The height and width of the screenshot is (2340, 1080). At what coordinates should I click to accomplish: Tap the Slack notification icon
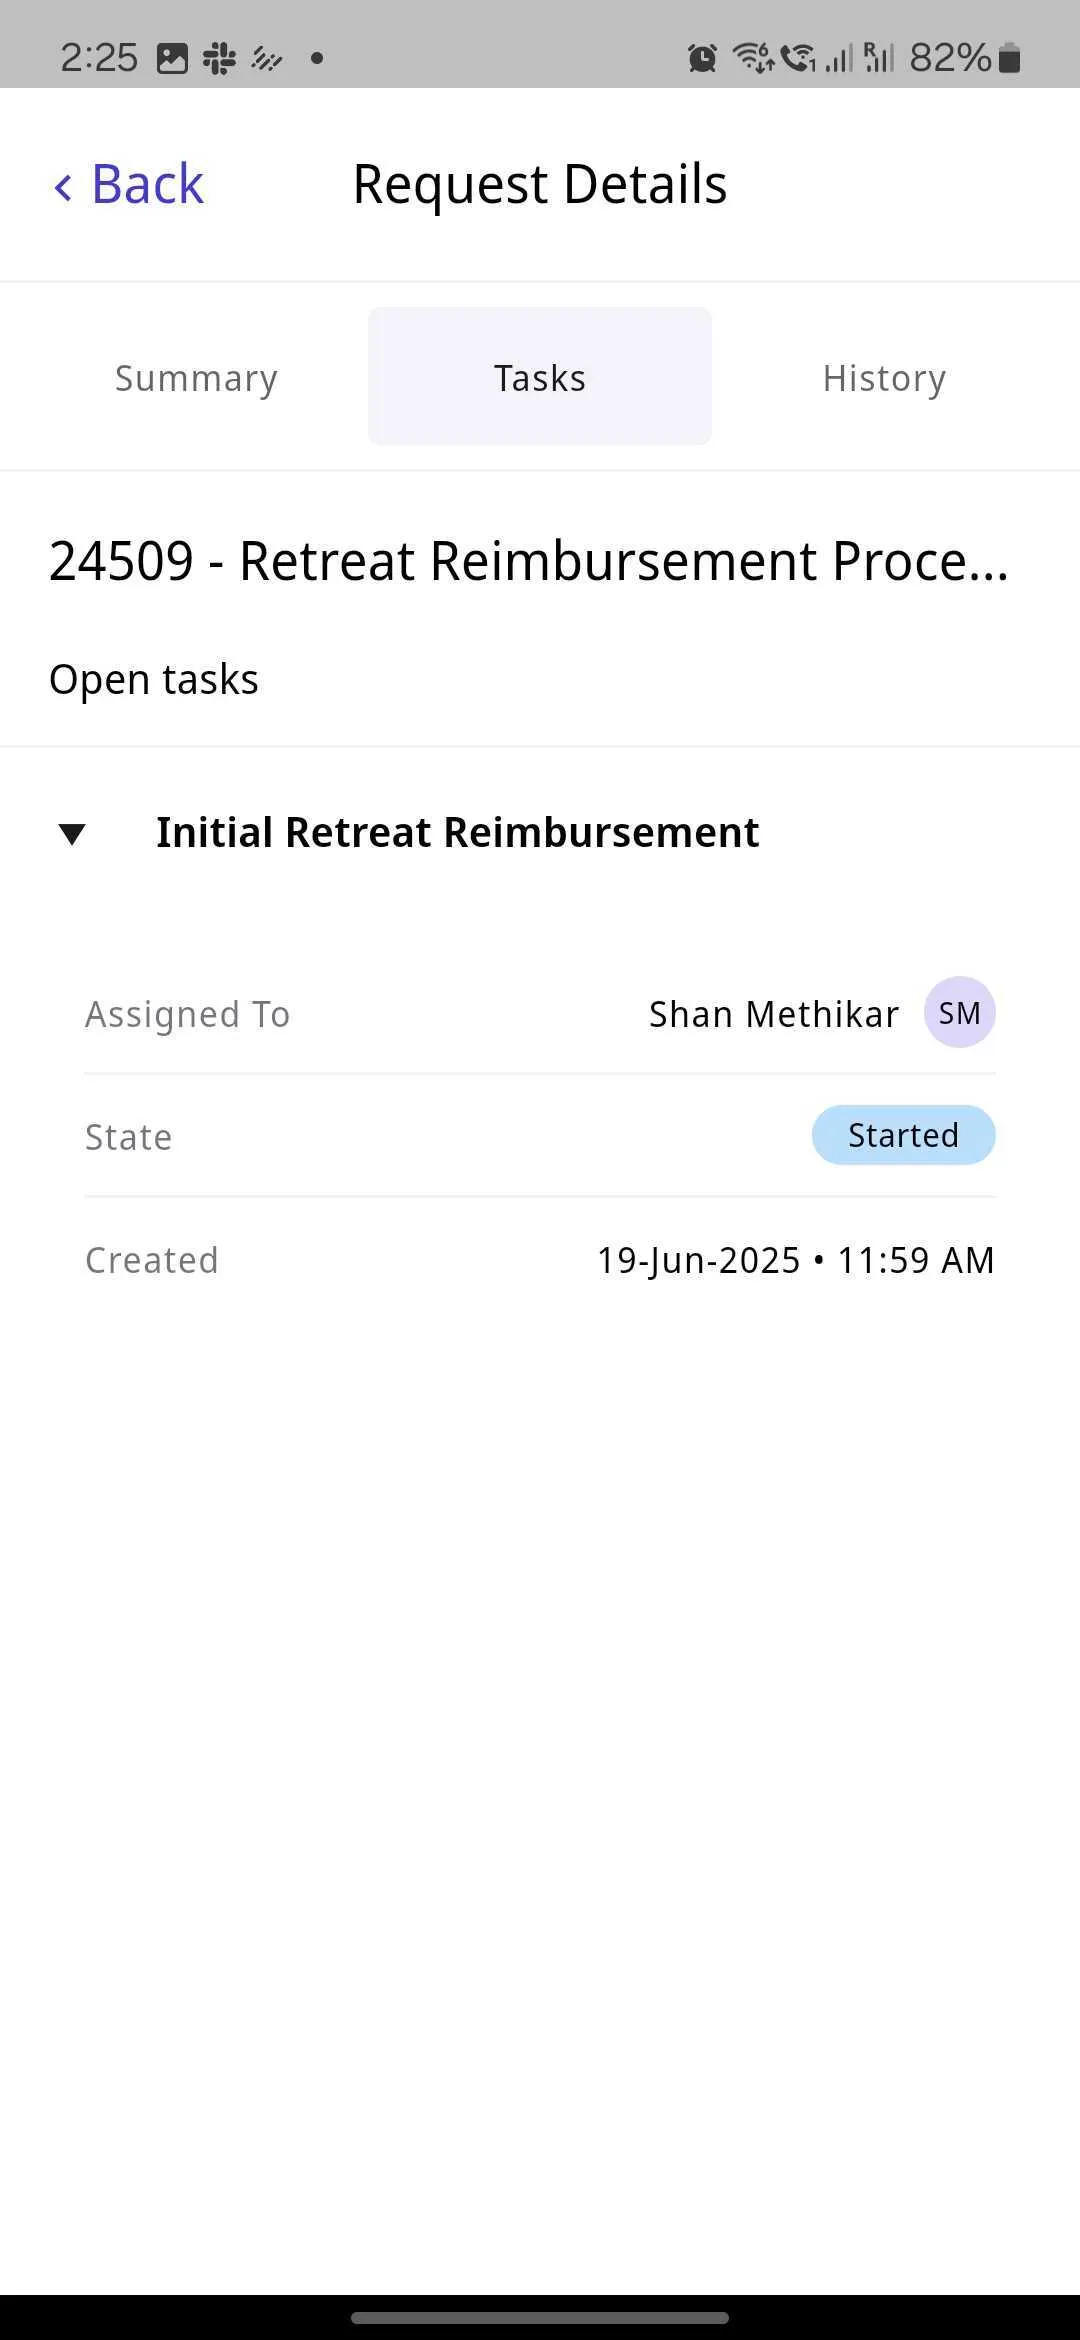click(x=219, y=59)
